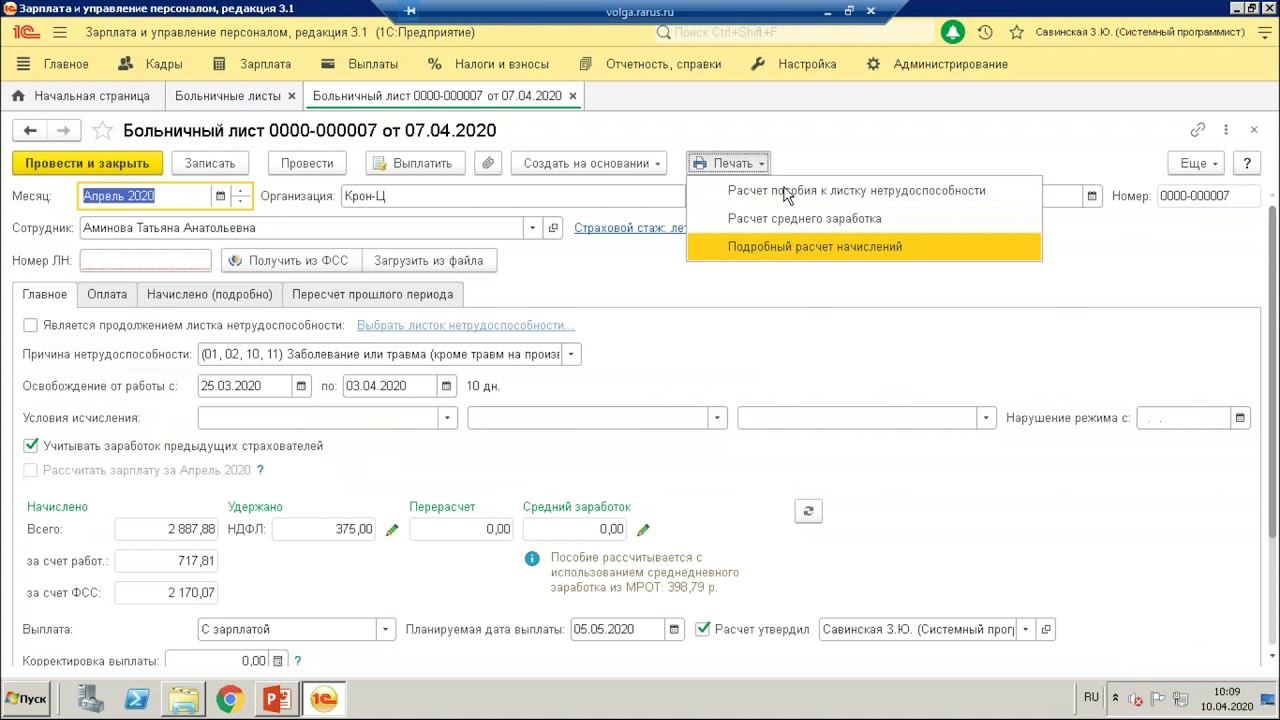
Task: Click the Номер ЛН input field
Action: pyautogui.click(x=145, y=260)
